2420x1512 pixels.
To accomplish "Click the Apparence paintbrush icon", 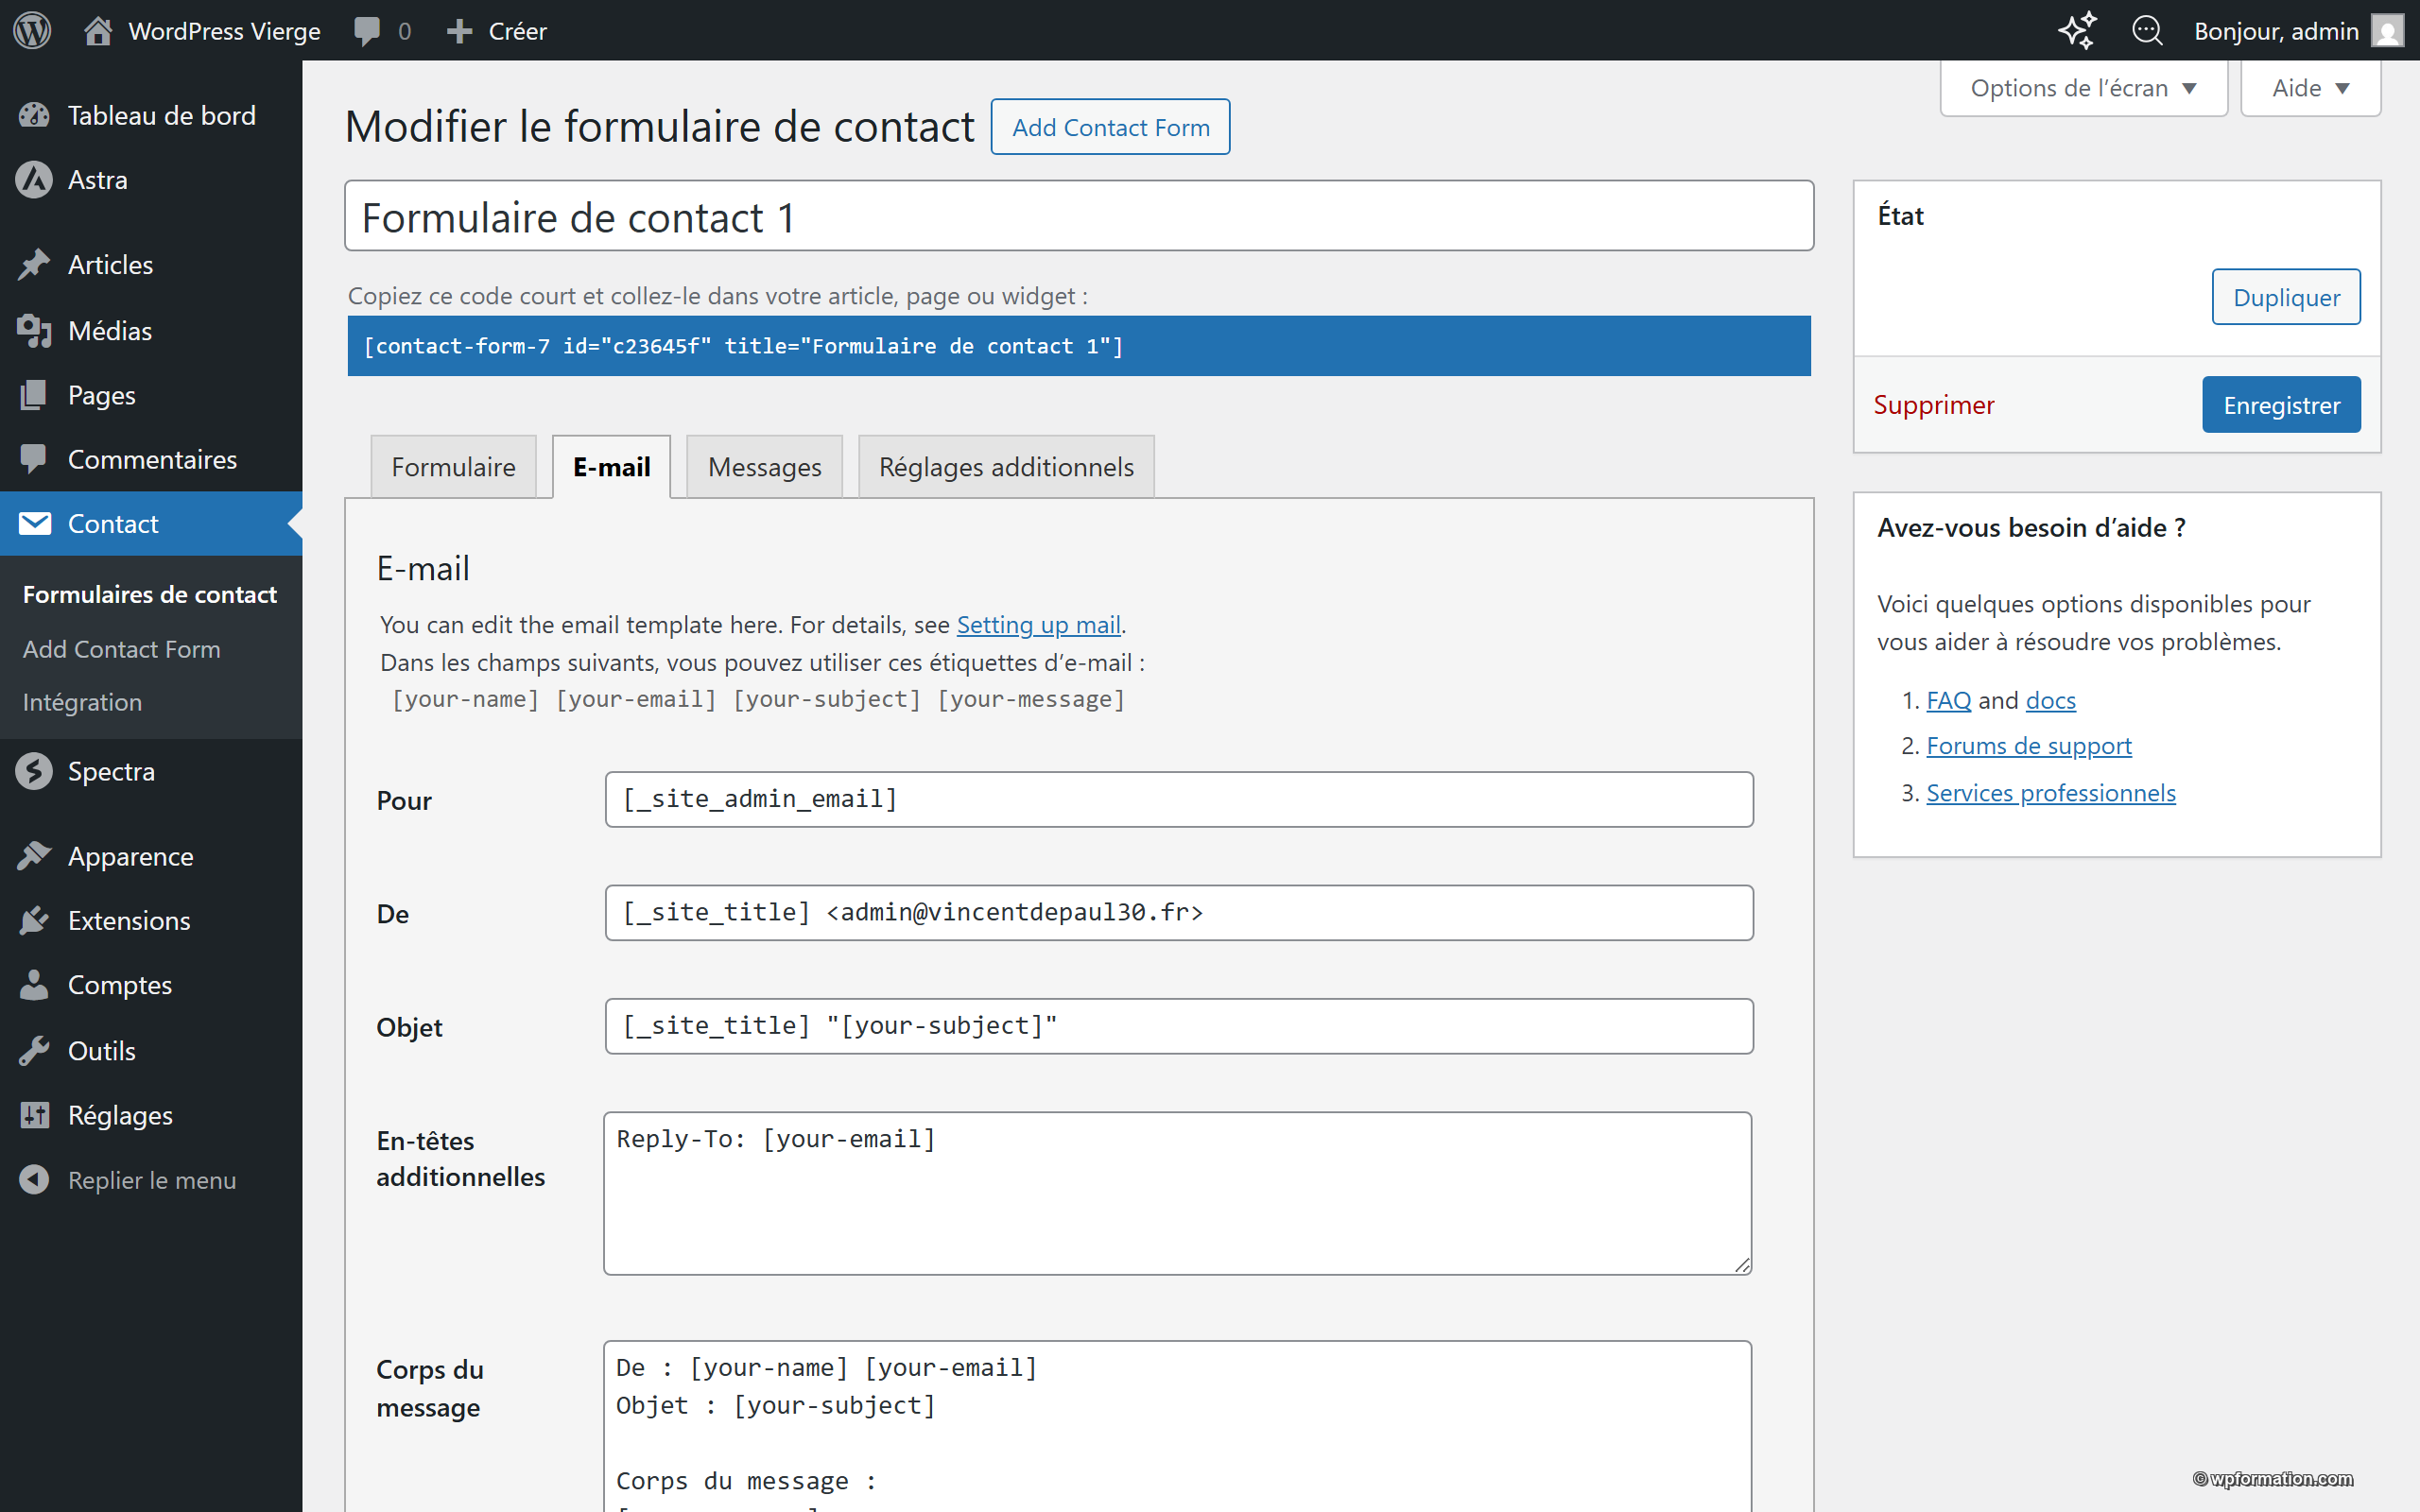I will coord(34,856).
